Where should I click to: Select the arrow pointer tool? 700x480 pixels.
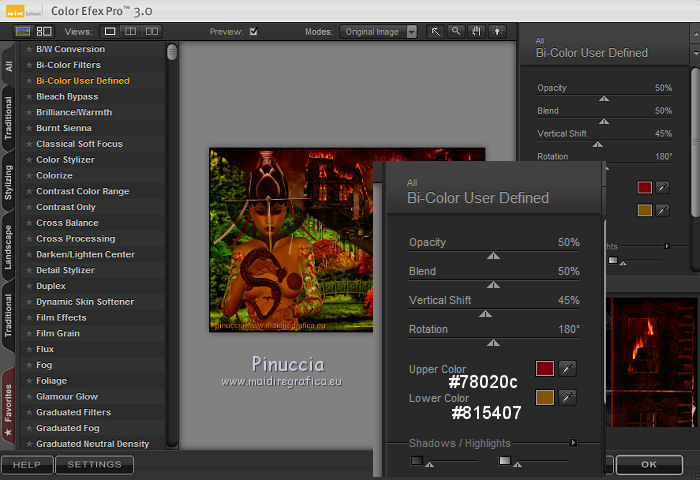pos(436,32)
